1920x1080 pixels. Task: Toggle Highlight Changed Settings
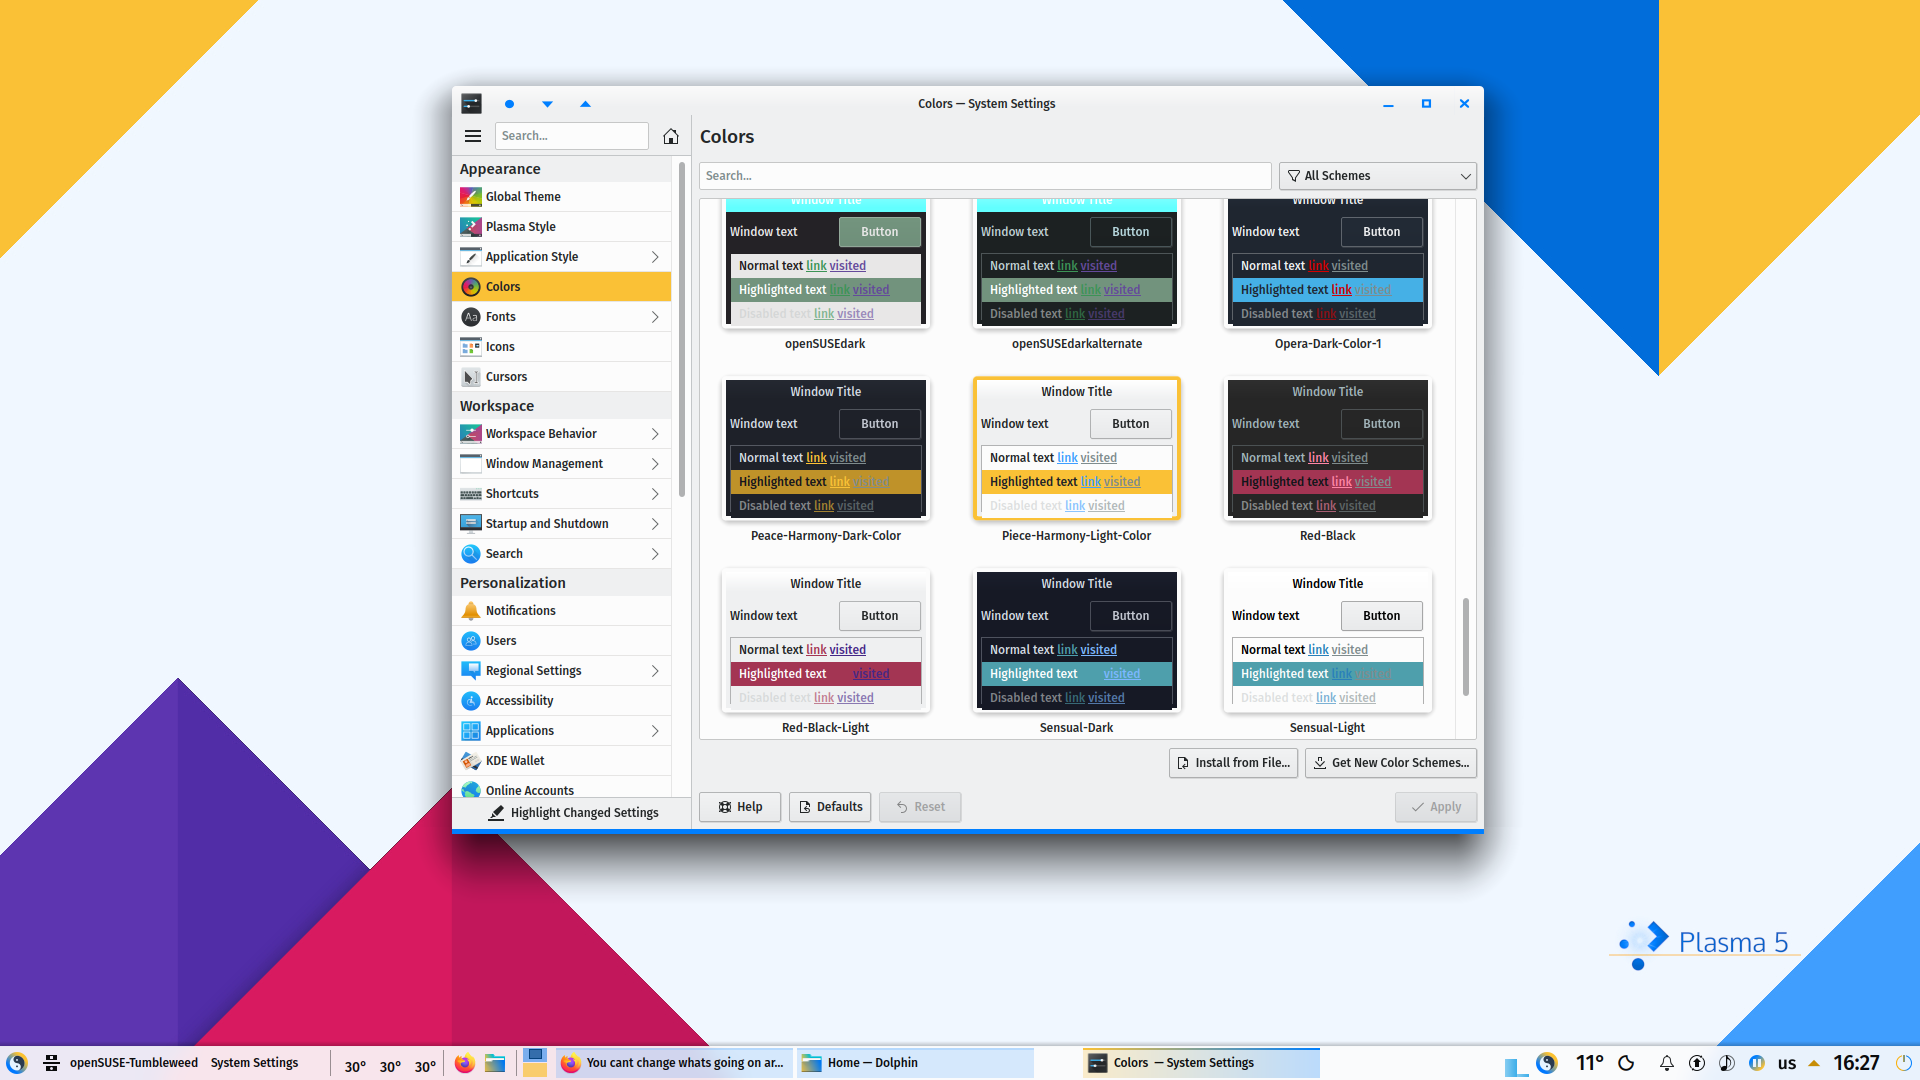click(572, 813)
